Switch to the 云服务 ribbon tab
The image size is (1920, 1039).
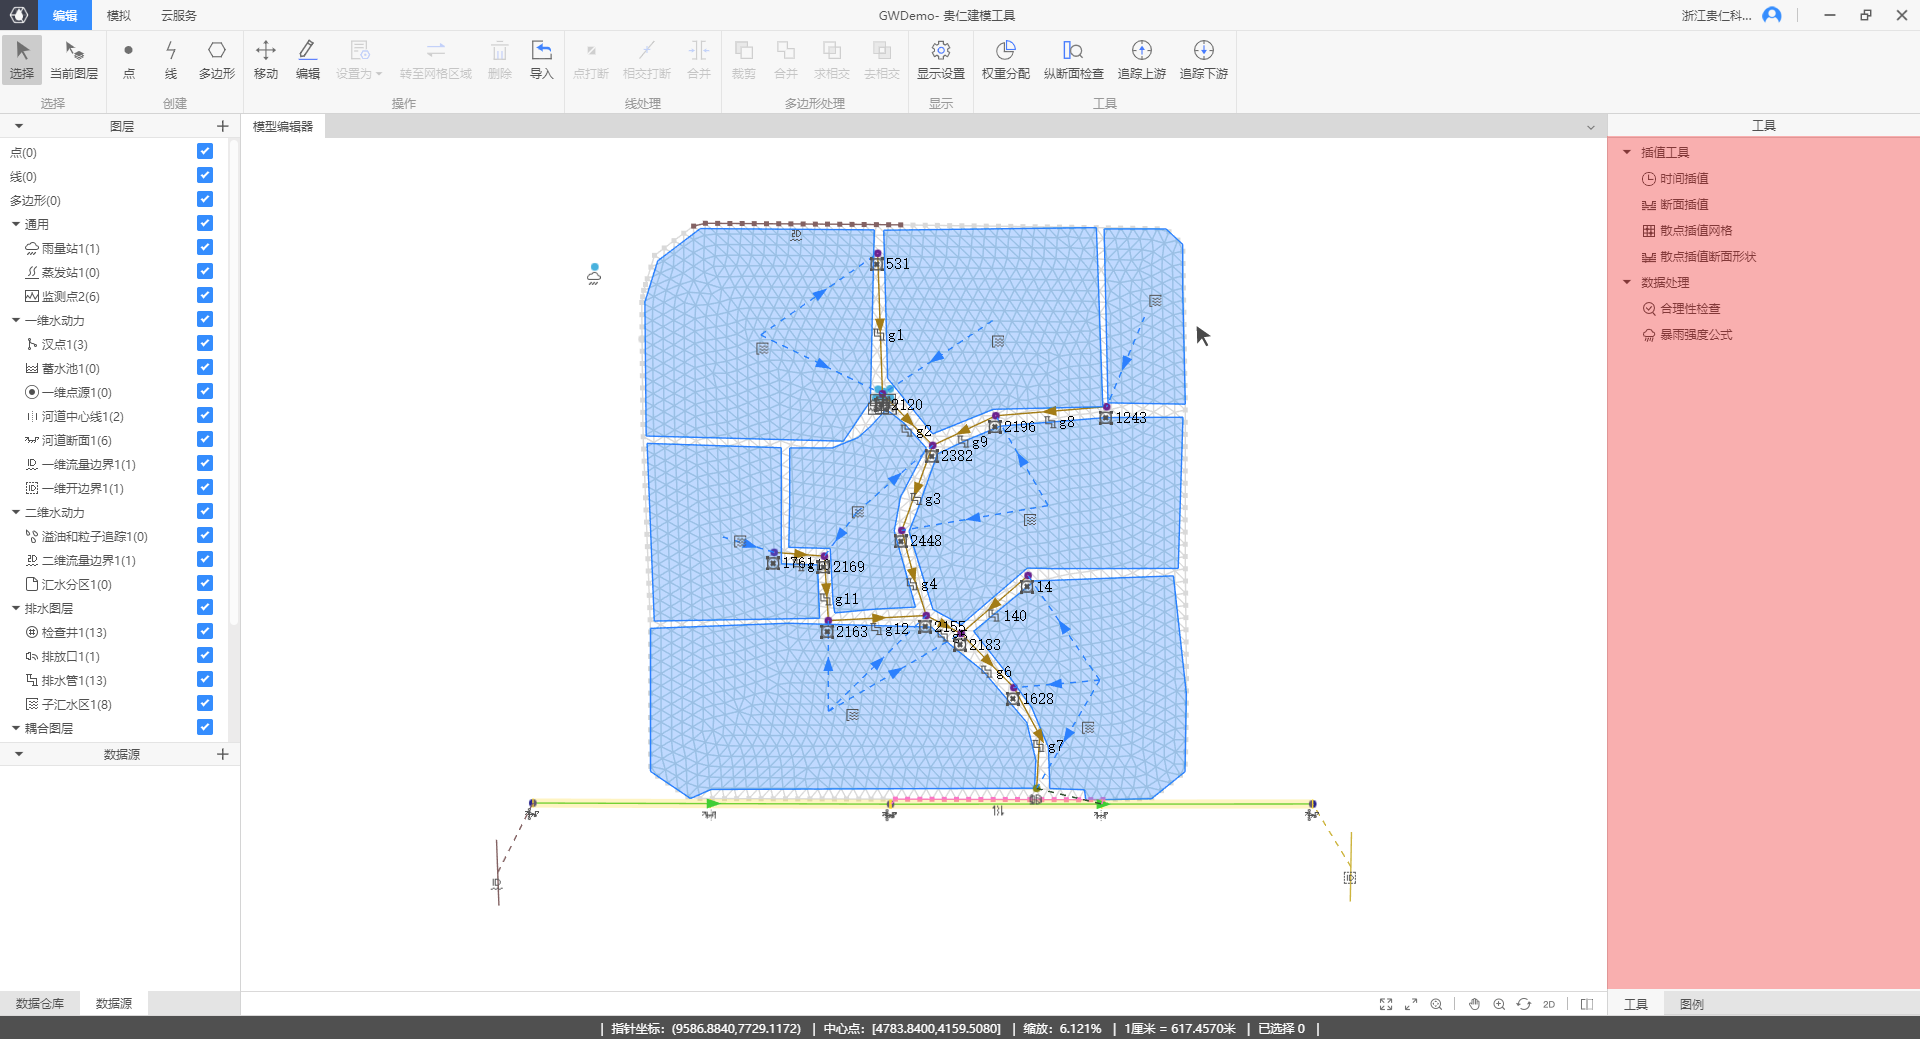point(179,15)
